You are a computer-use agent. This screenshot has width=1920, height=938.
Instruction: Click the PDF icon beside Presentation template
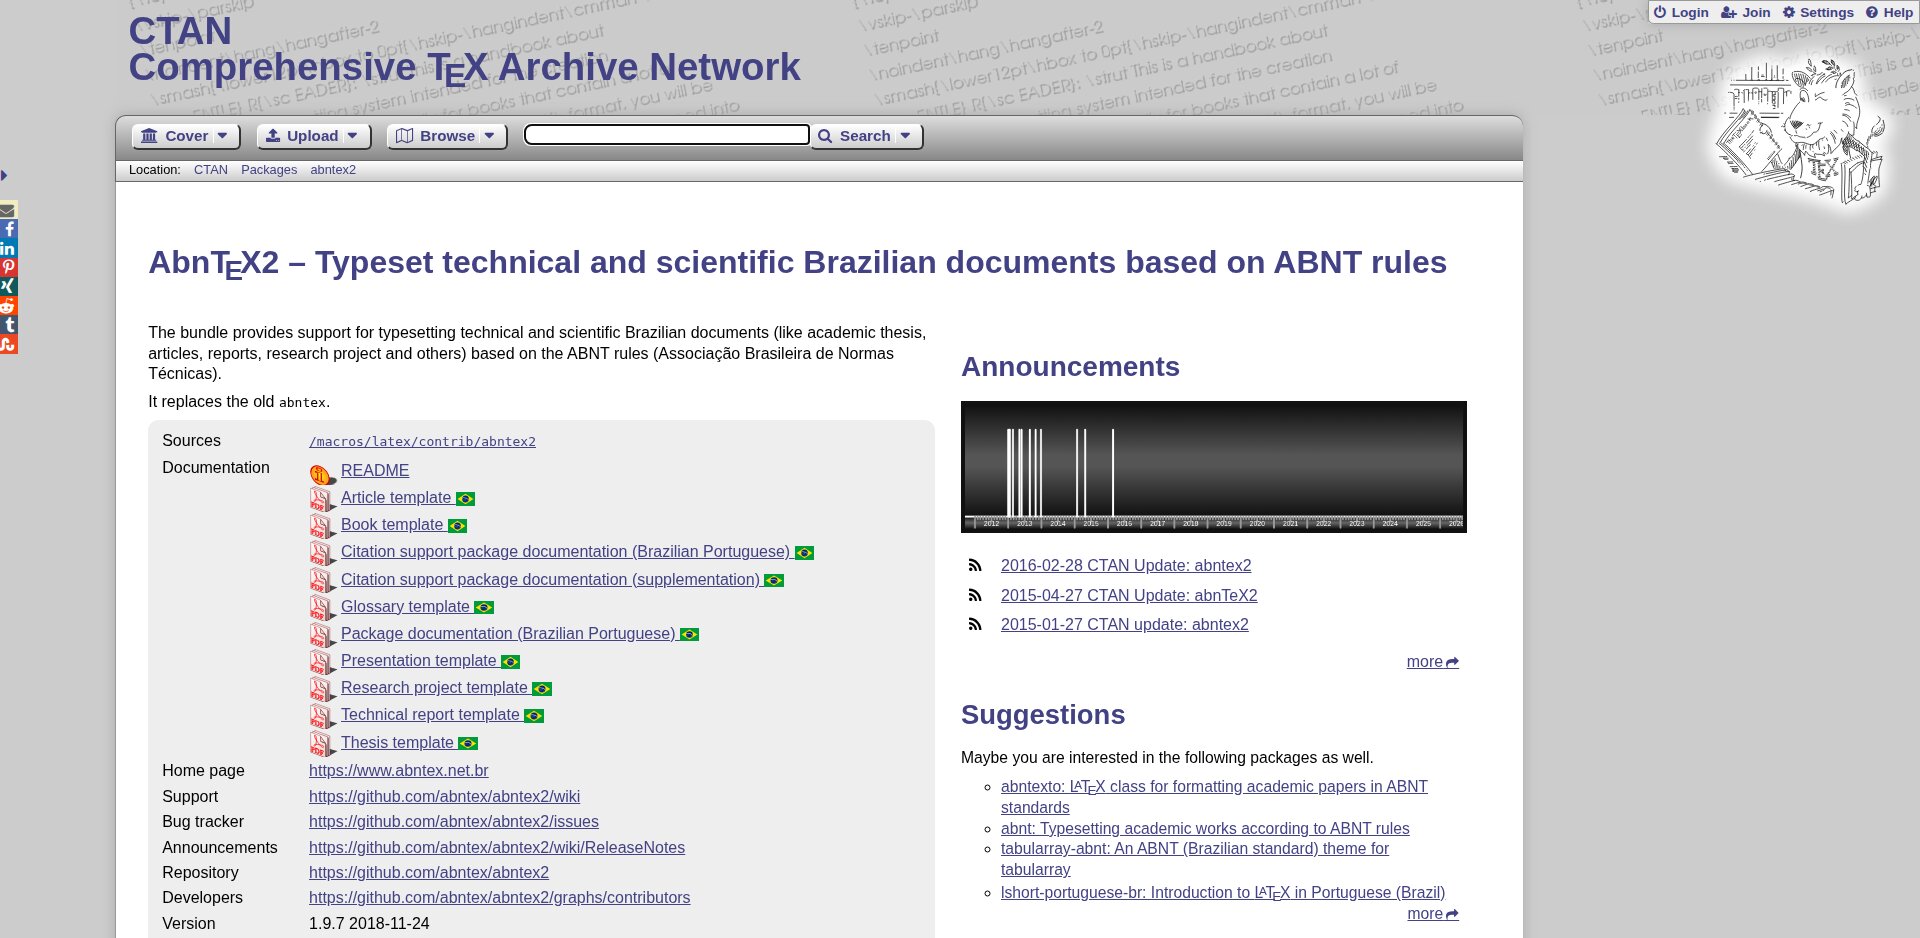322,662
